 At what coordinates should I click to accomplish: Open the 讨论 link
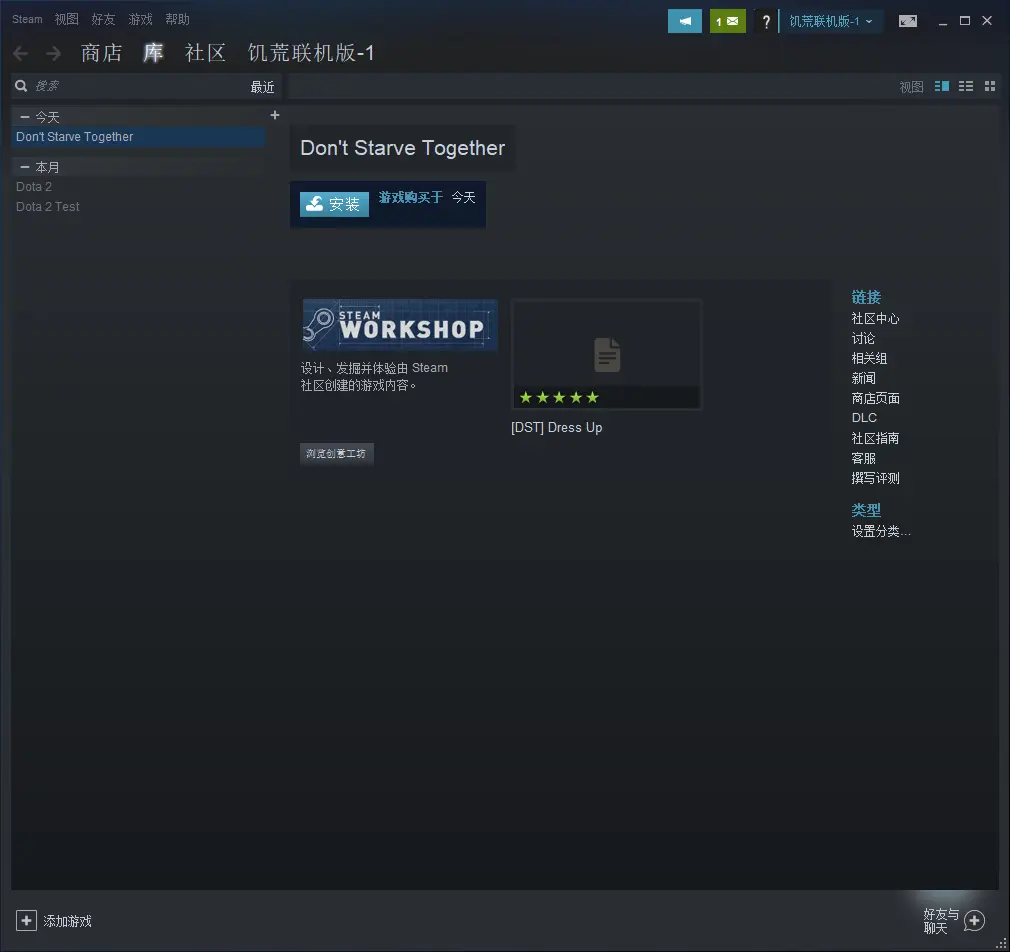click(x=863, y=338)
